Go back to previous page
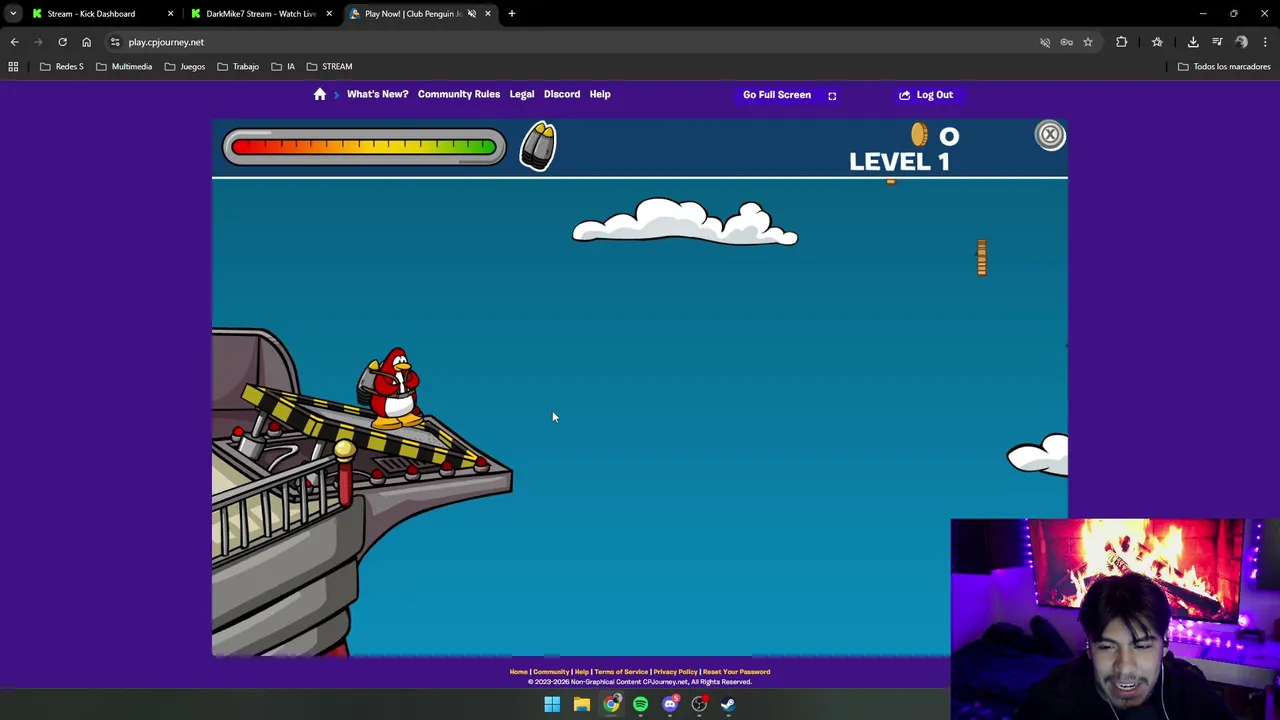The image size is (1280, 720). click(x=14, y=42)
